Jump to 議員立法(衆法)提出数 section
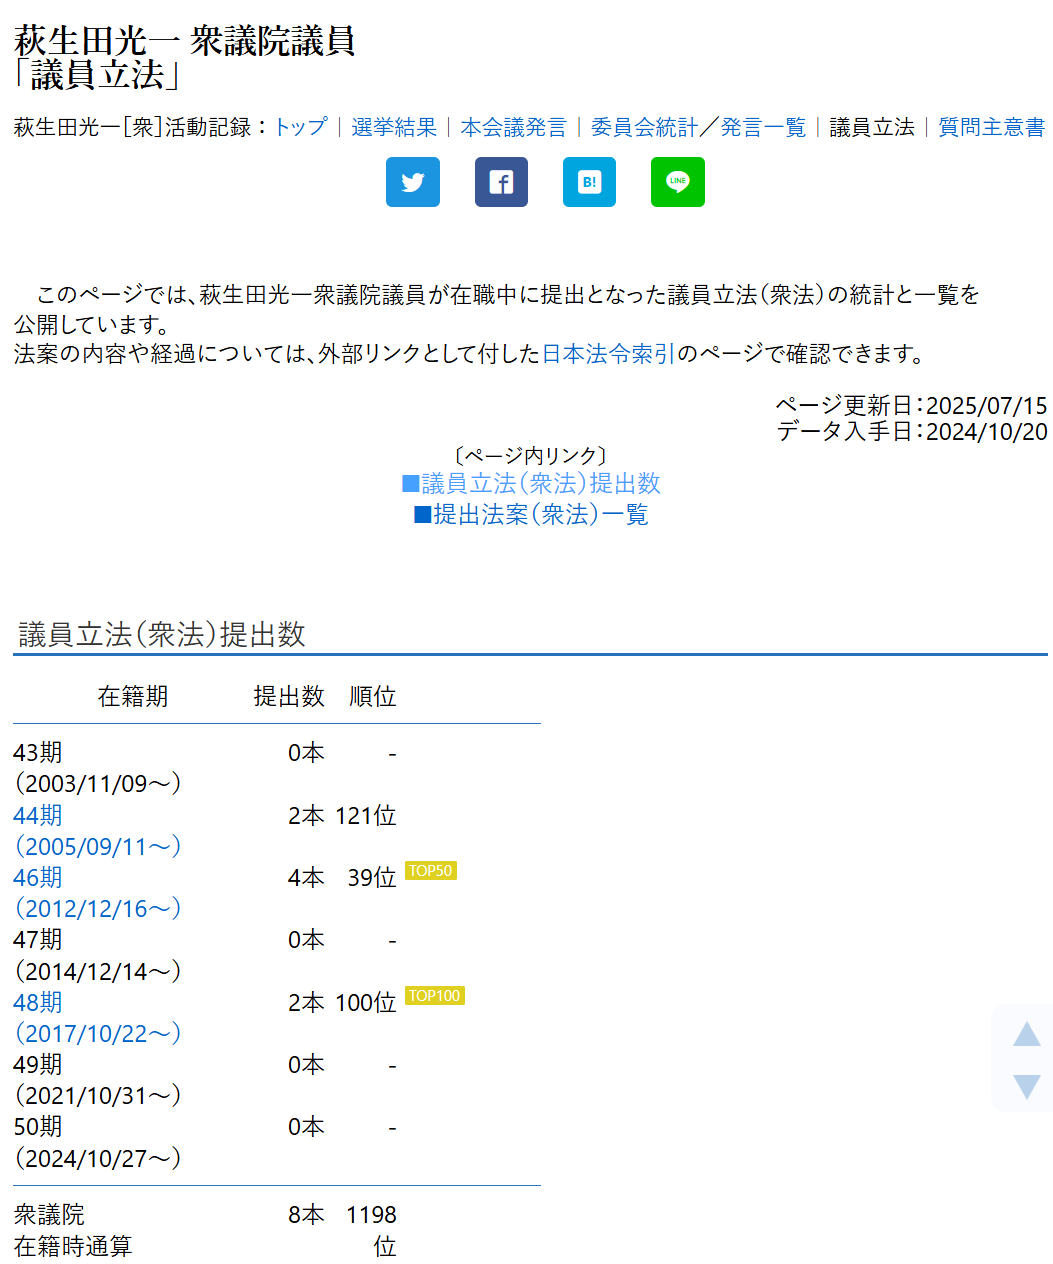Viewport: 1053px width, 1264px height. [531, 484]
